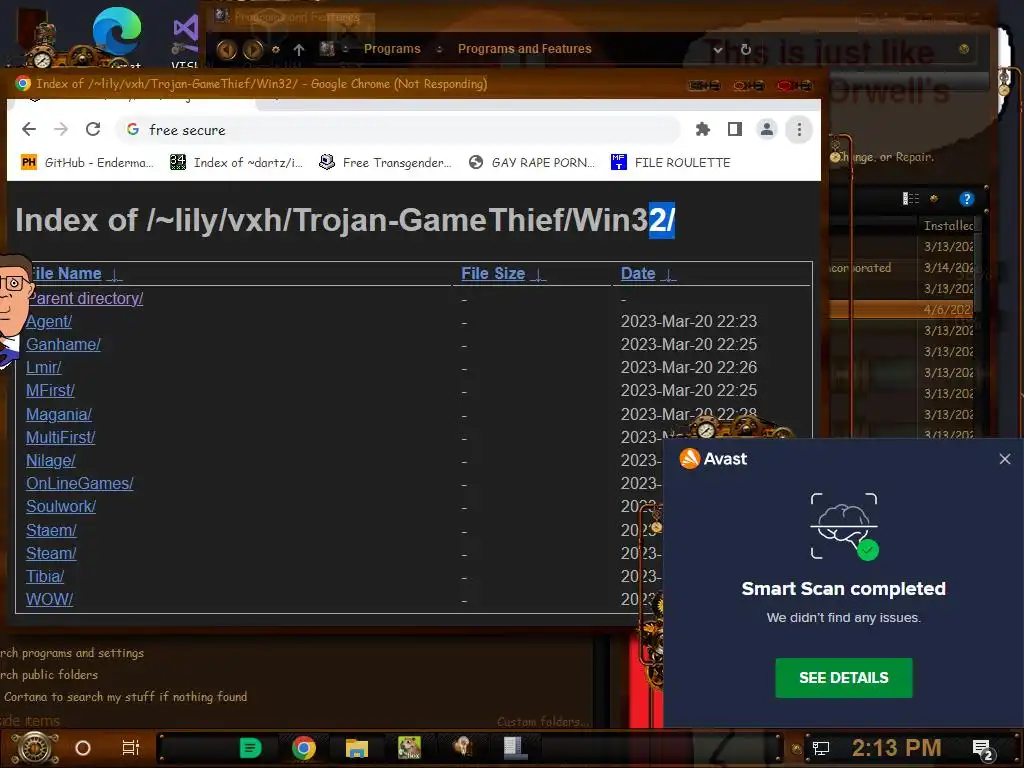Screen dimensions: 1024x768
Task: Open the Tibia/ folder link
Action: pyautogui.click(x=45, y=577)
